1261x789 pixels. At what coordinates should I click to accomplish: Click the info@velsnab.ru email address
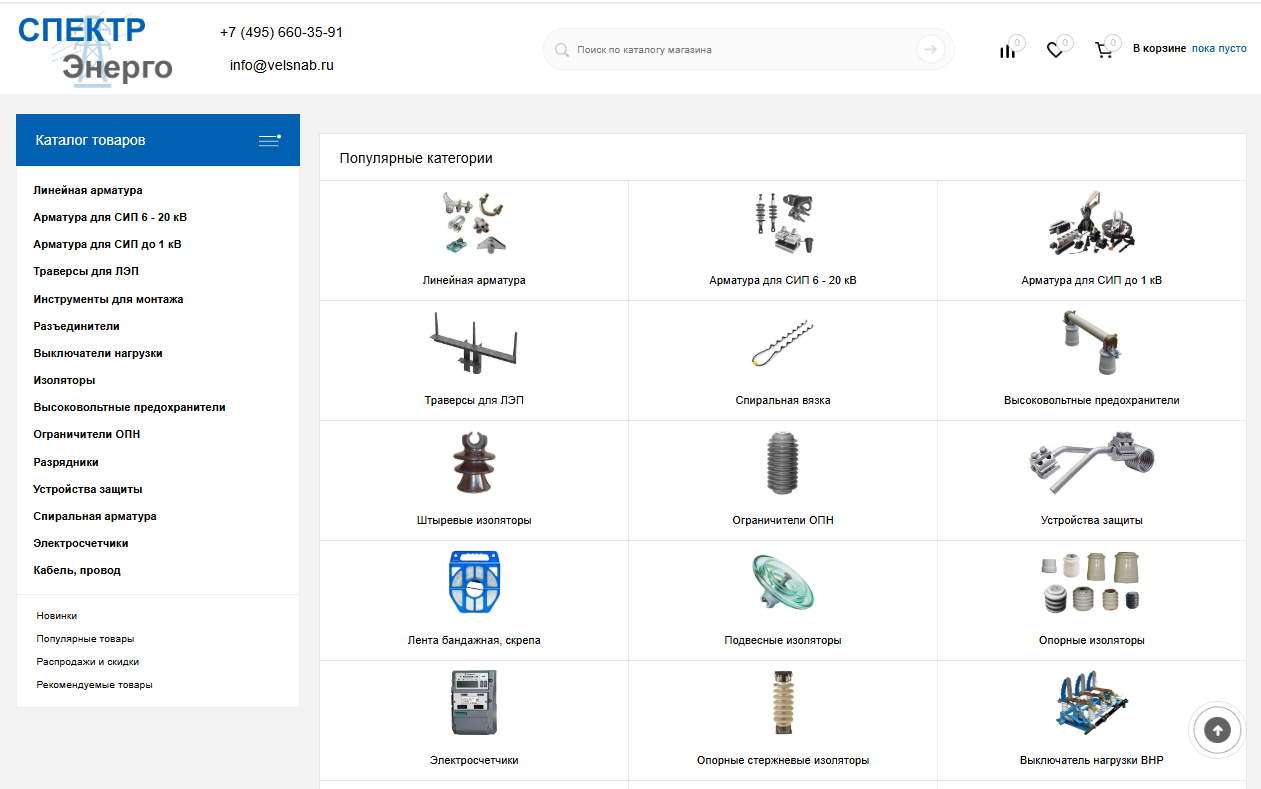tap(281, 65)
